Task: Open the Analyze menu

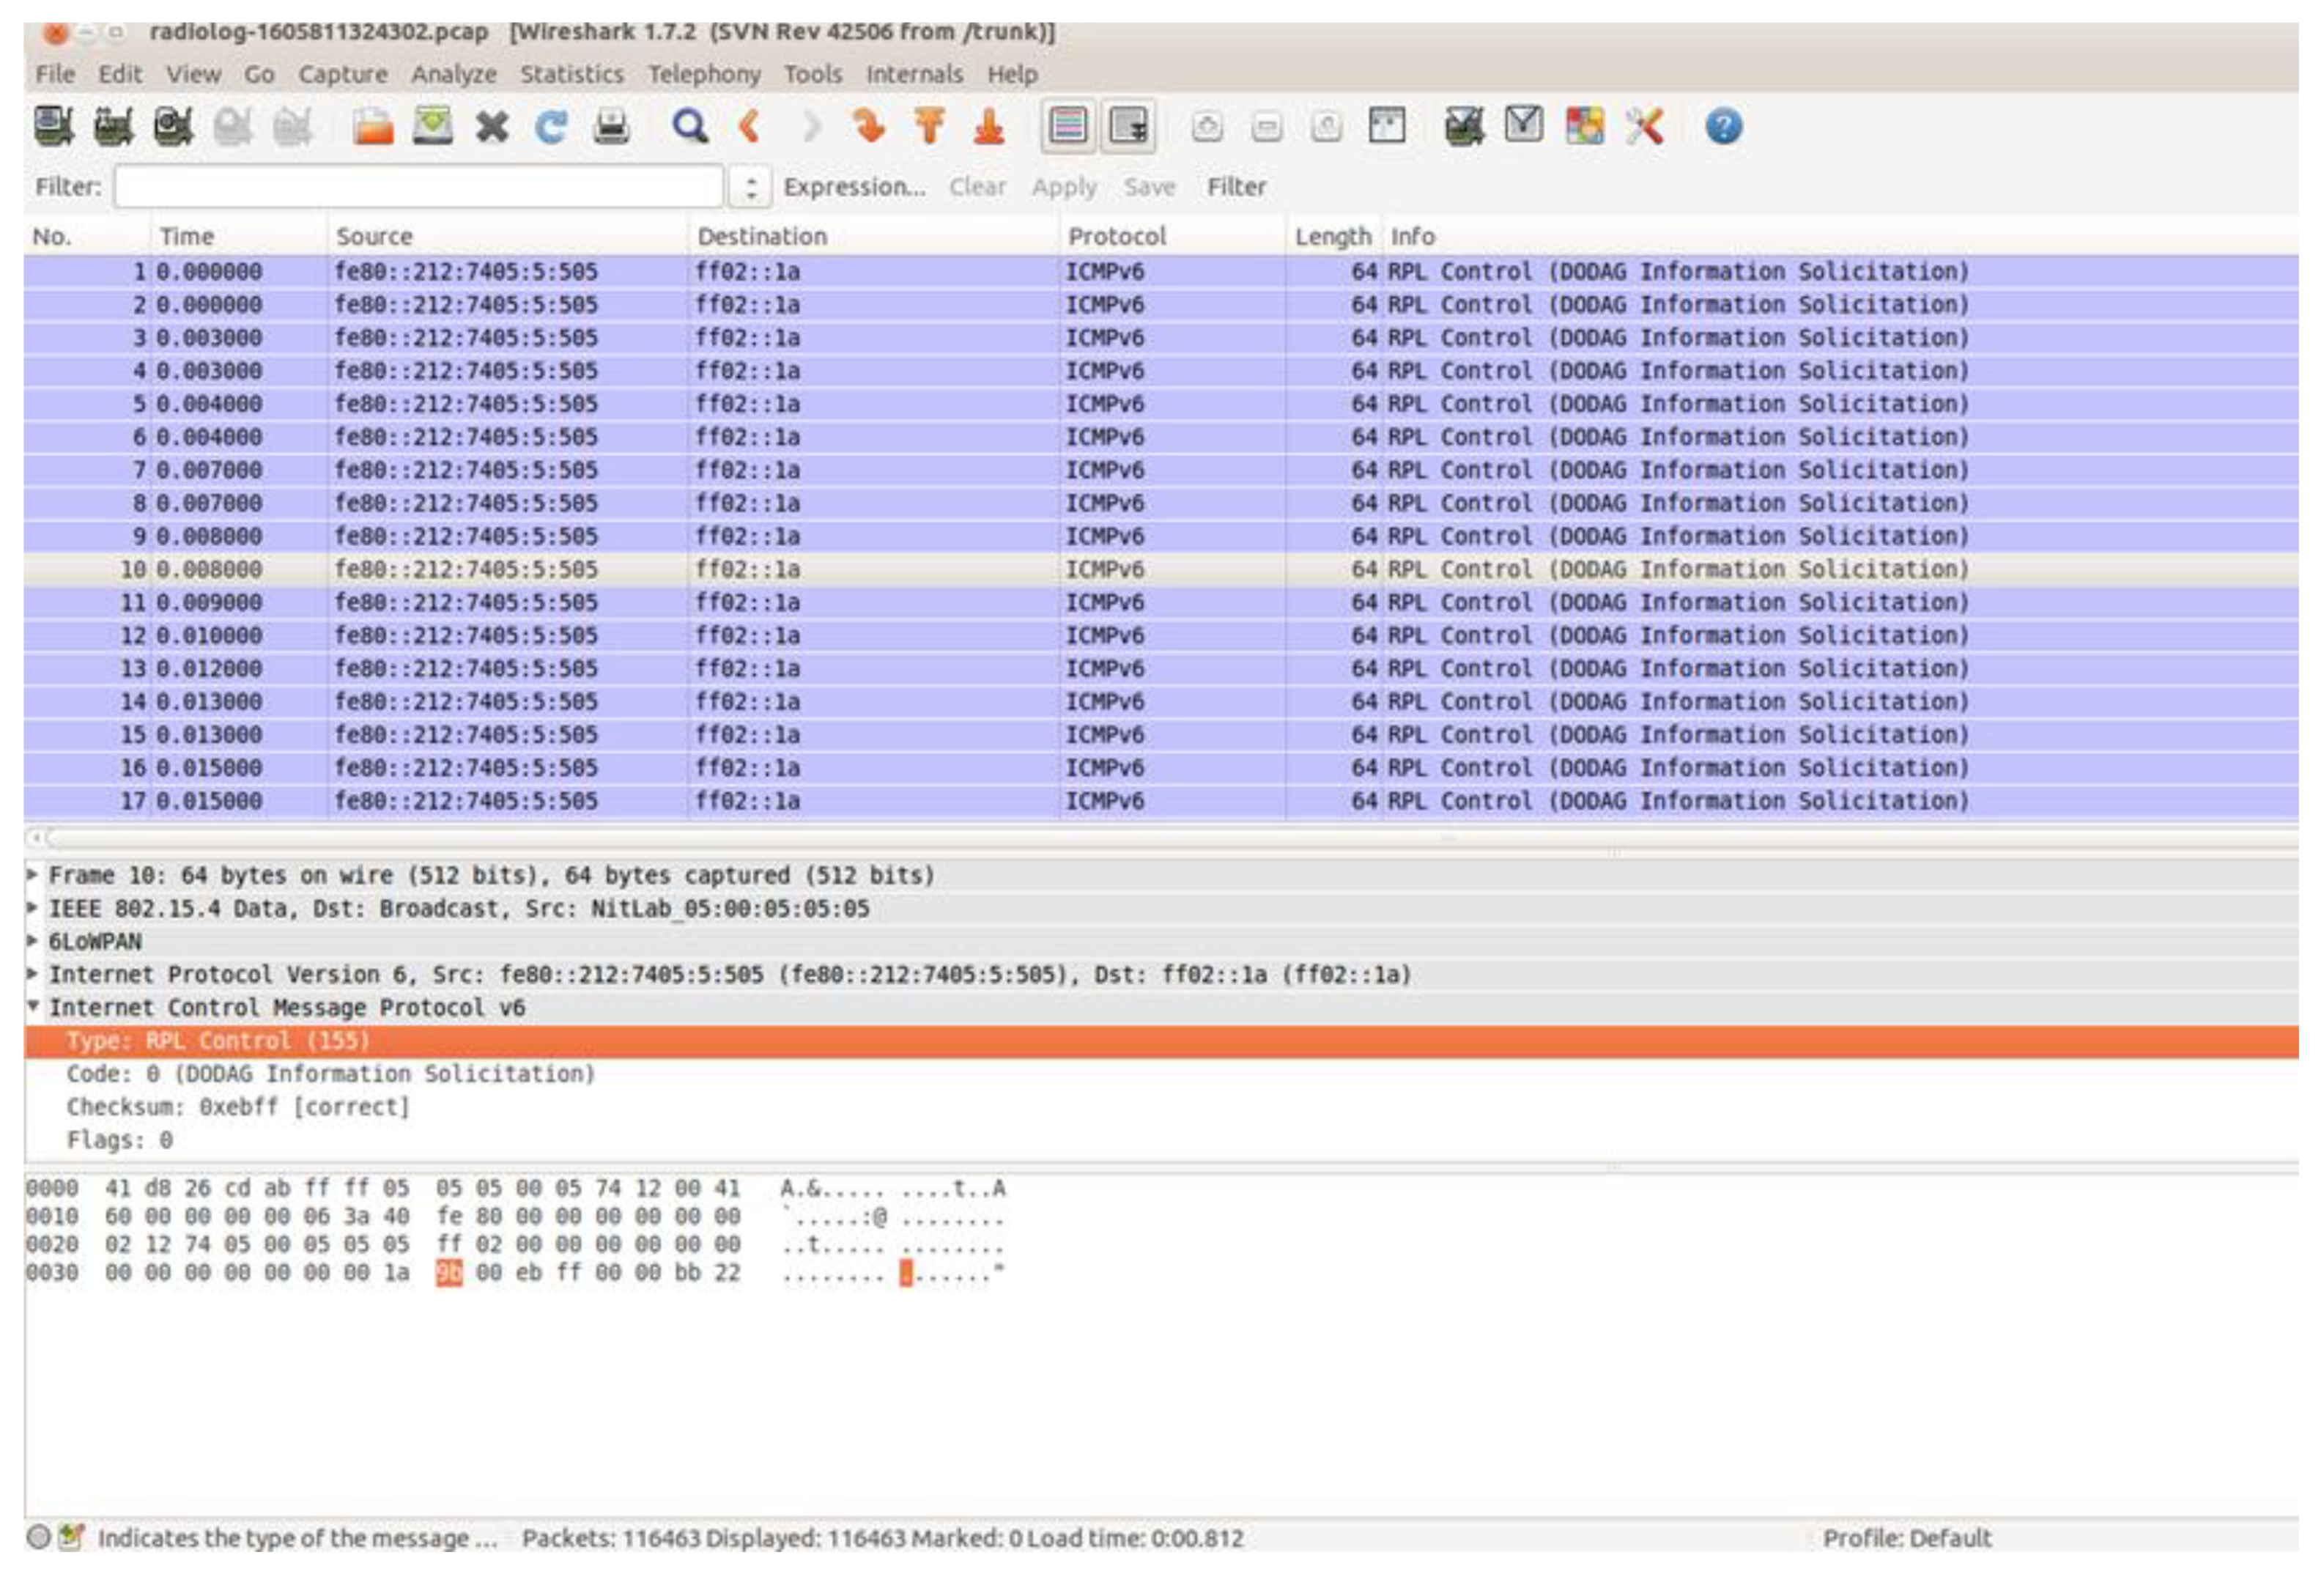Action: (453, 74)
